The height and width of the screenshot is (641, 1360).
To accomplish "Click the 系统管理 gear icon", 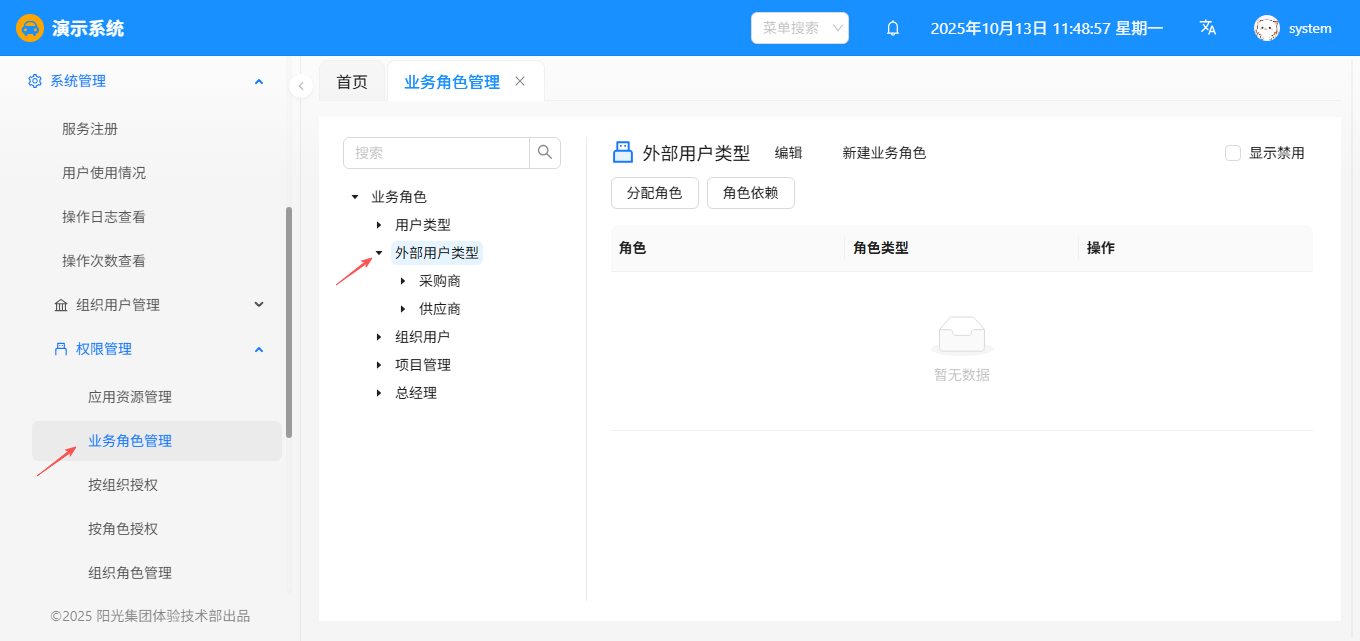I will coord(35,81).
